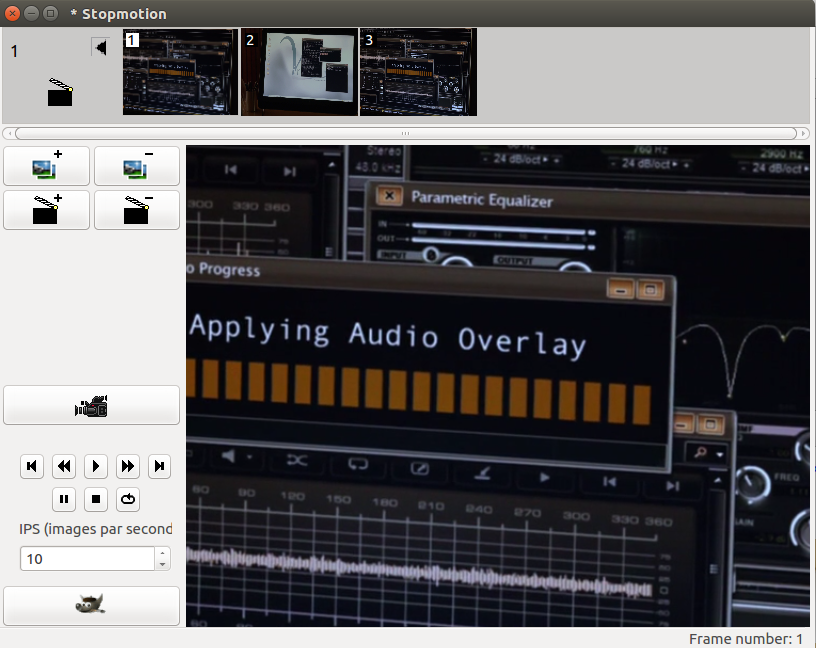Image resolution: width=816 pixels, height=648 pixels.
Task: Select frame thumbnail 3
Action: (418, 72)
